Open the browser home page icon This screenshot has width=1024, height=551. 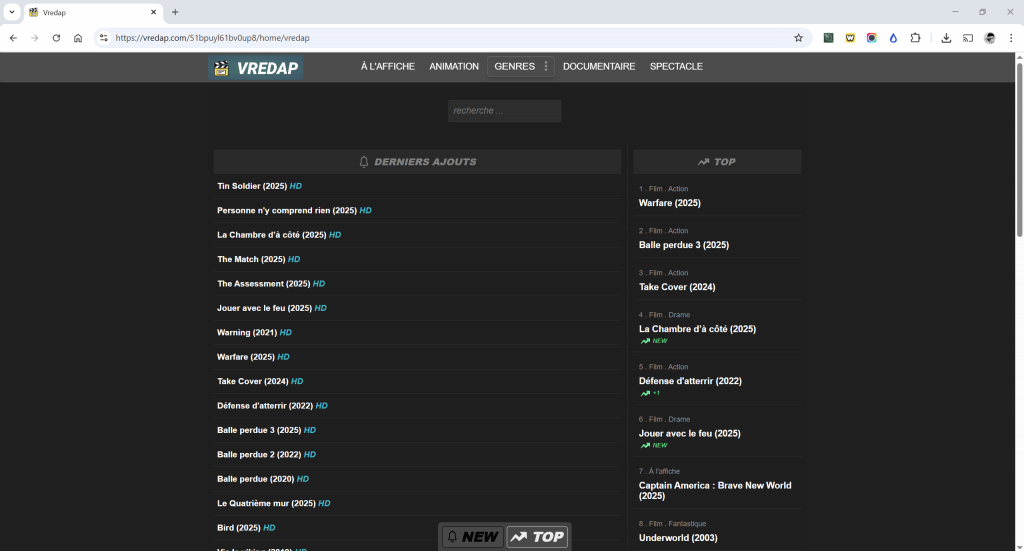click(x=78, y=38)
